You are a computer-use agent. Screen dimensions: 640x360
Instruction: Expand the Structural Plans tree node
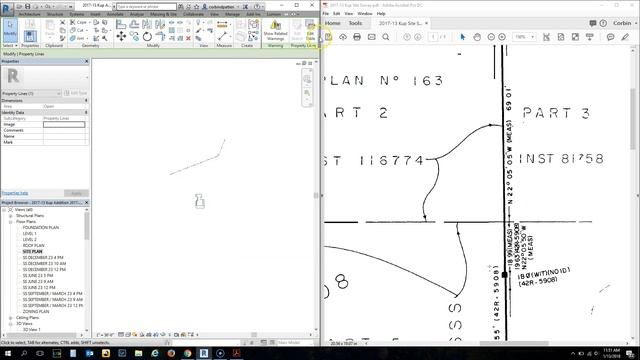point(11,216)
